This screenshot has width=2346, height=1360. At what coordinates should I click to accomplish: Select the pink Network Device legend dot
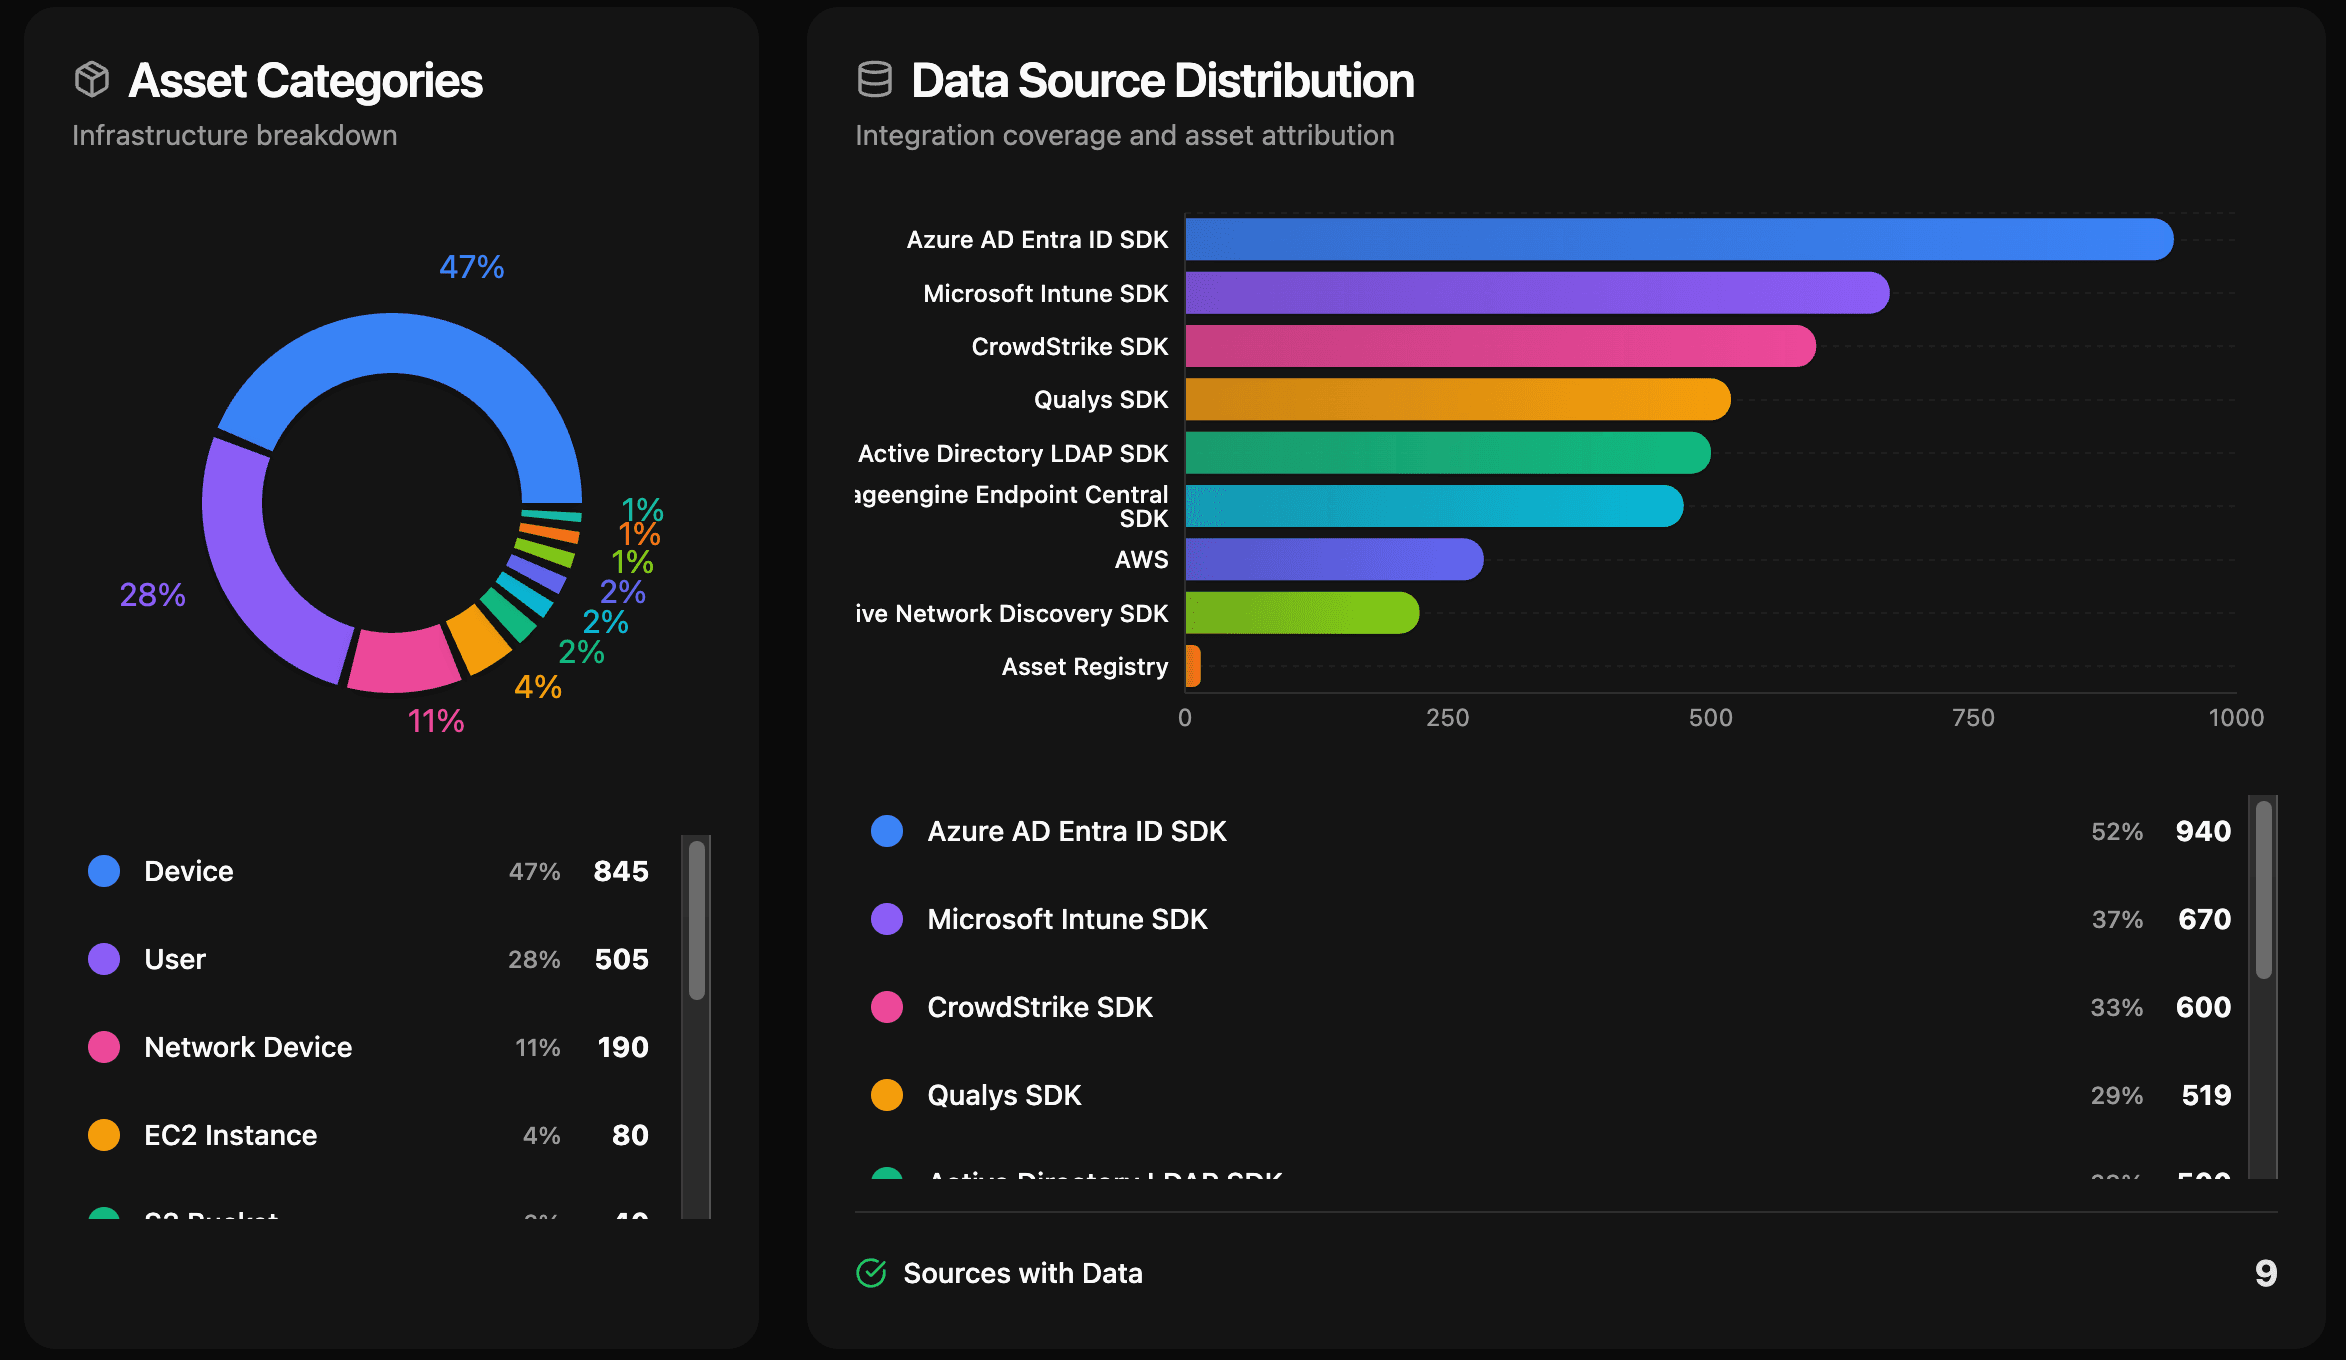[x=104, y=1047]
